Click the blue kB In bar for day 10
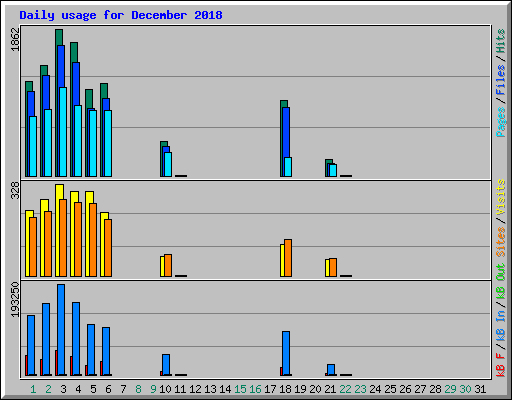This screenshot has height=400, width=512. [x=166, y=365]
